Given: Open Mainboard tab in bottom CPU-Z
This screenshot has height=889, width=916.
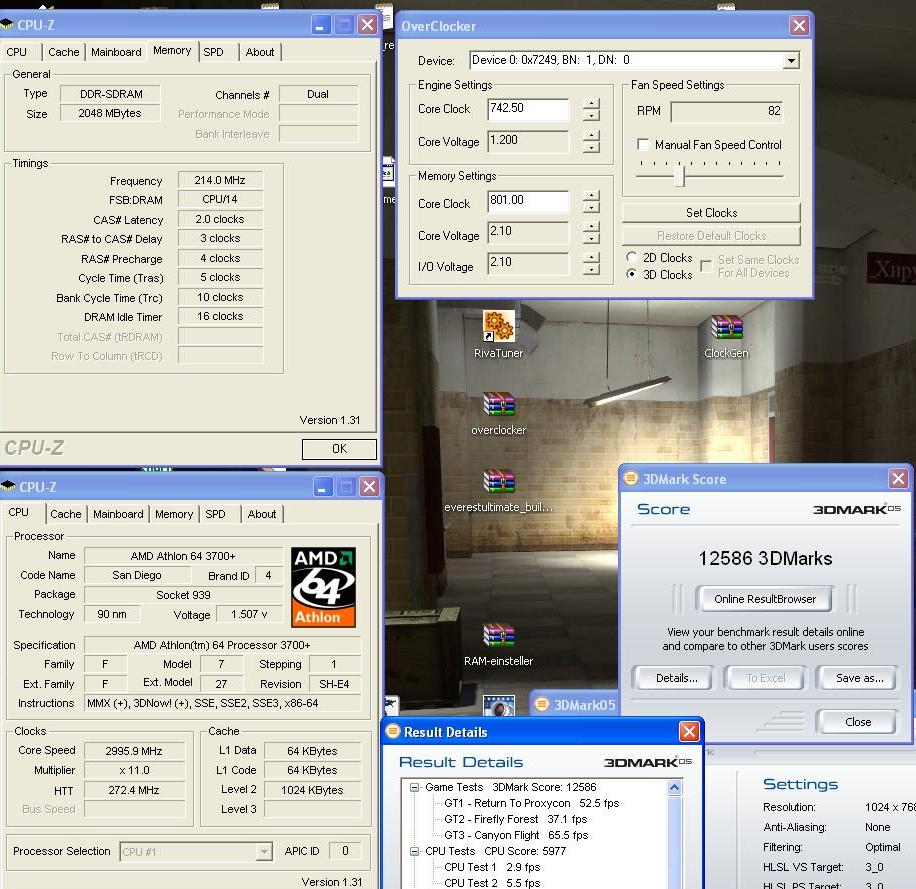Looking at the screenshot, I should pos(118,514).
